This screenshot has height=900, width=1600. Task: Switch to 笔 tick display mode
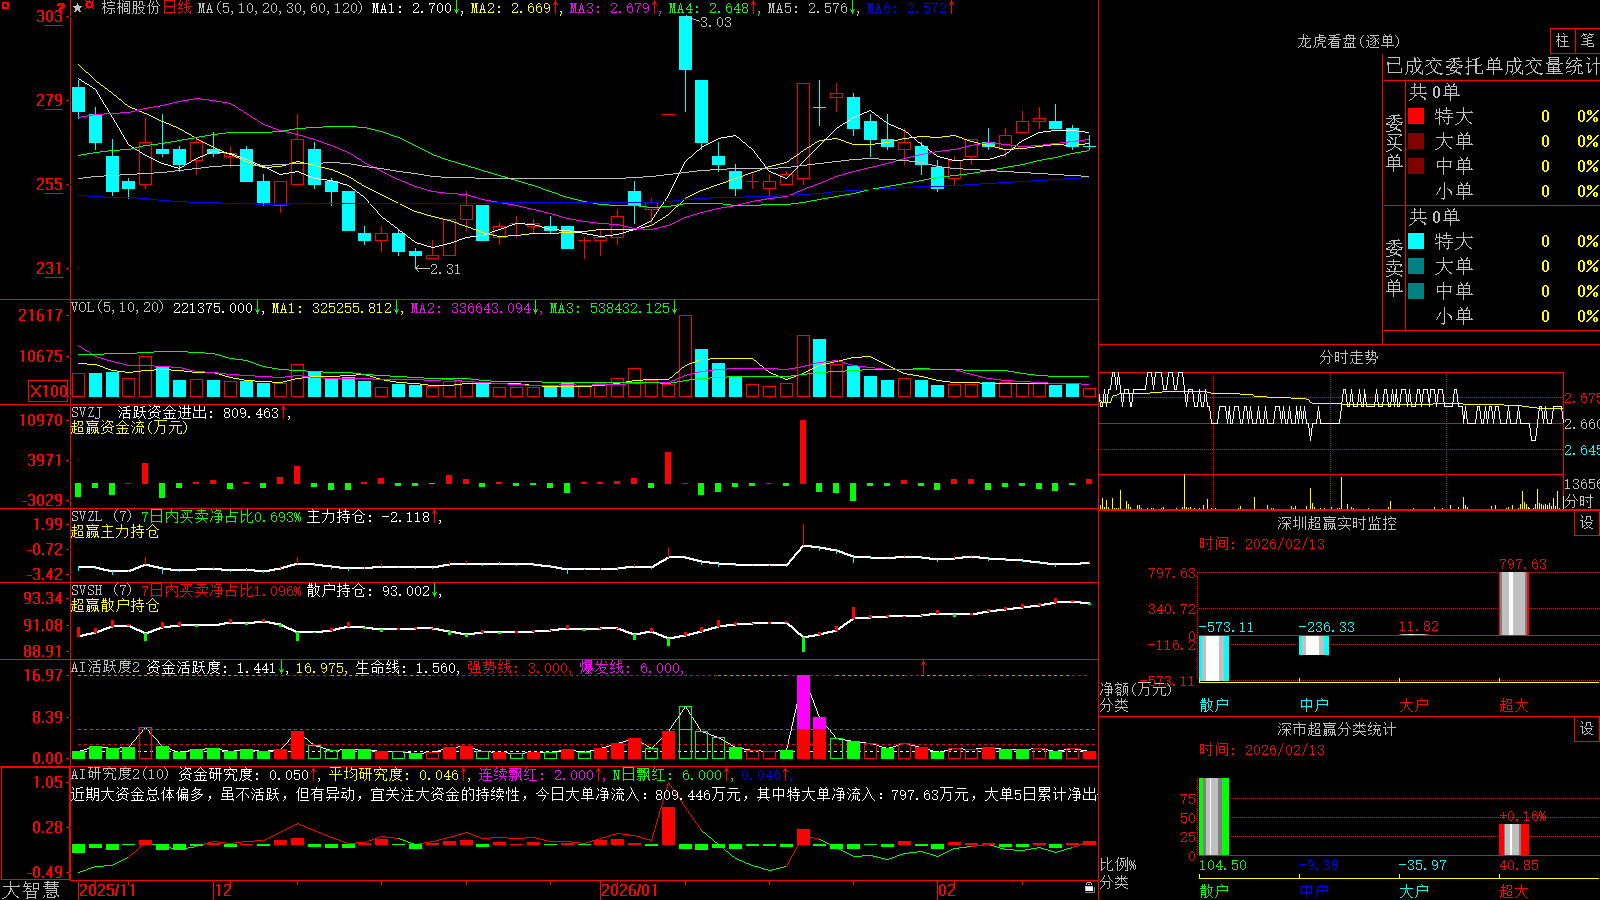pos(1587,40)
